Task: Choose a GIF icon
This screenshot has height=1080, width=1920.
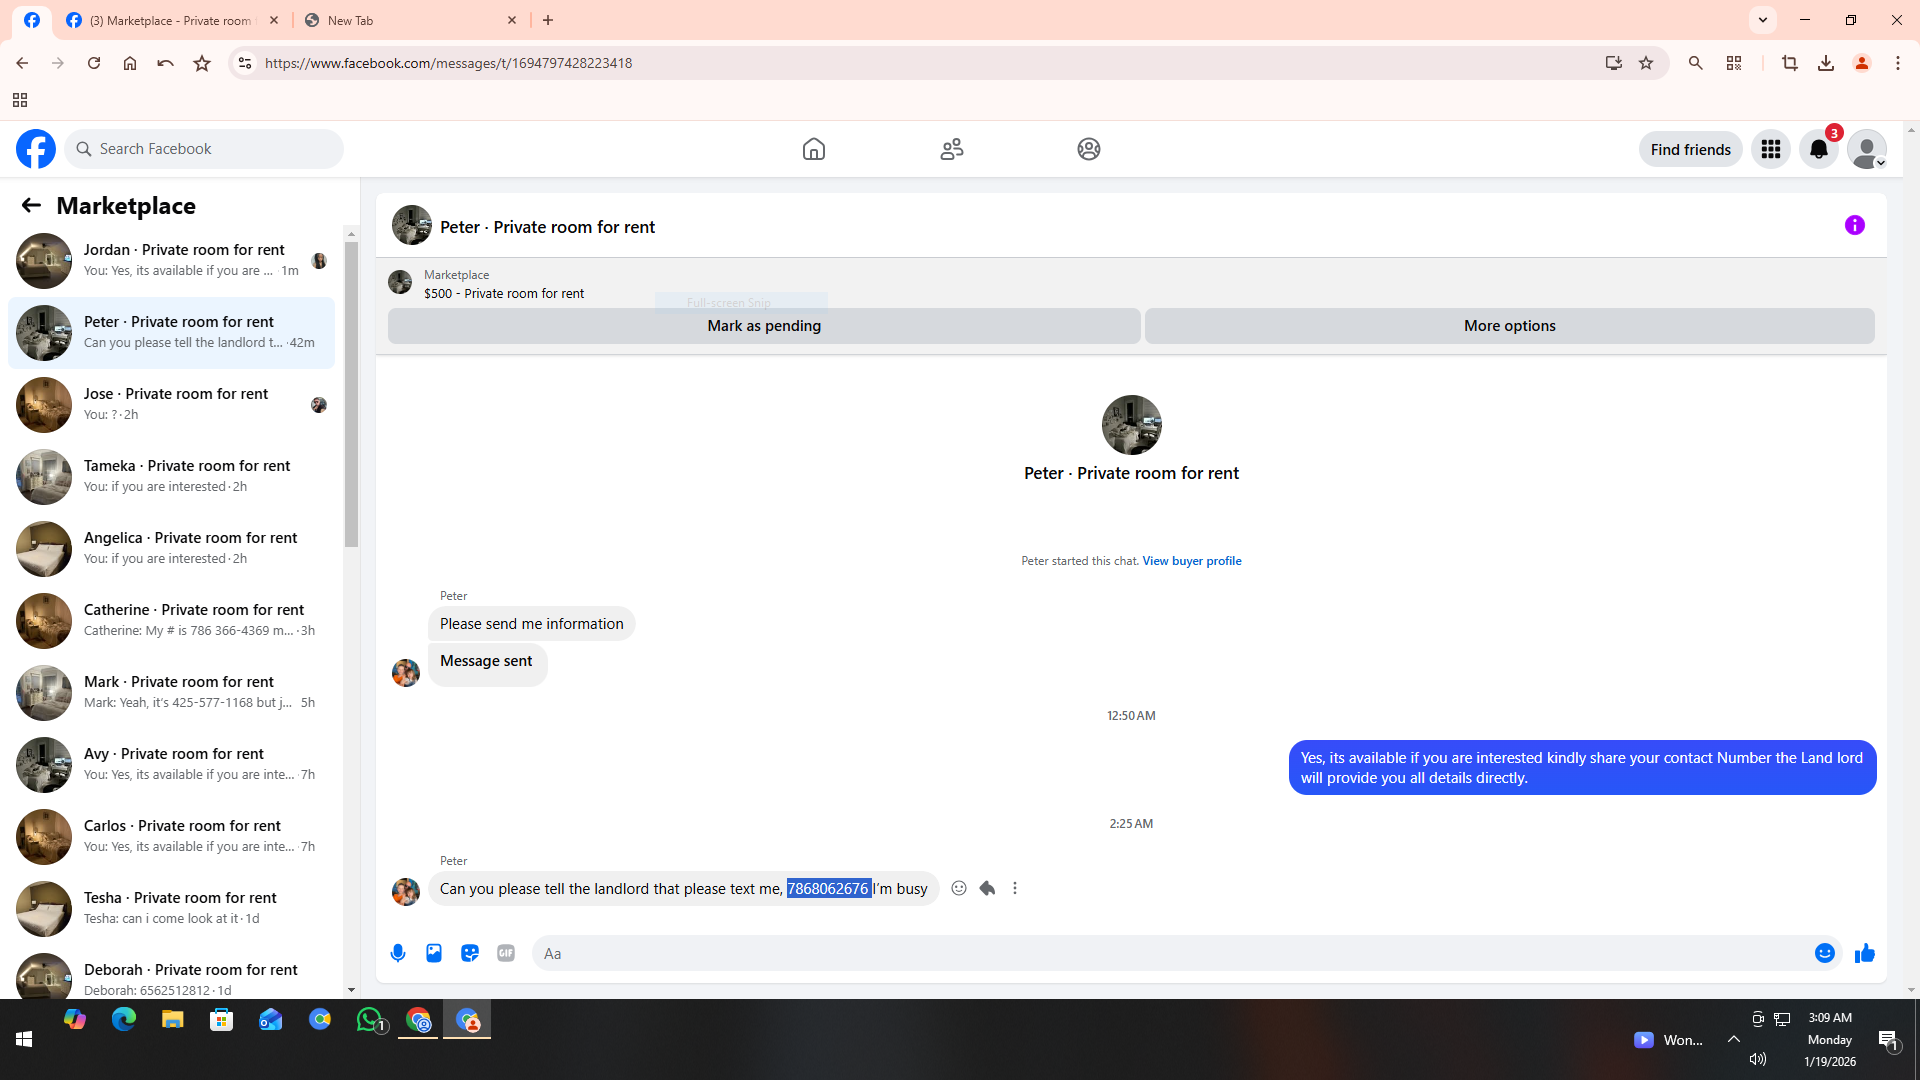Action: 506,953
